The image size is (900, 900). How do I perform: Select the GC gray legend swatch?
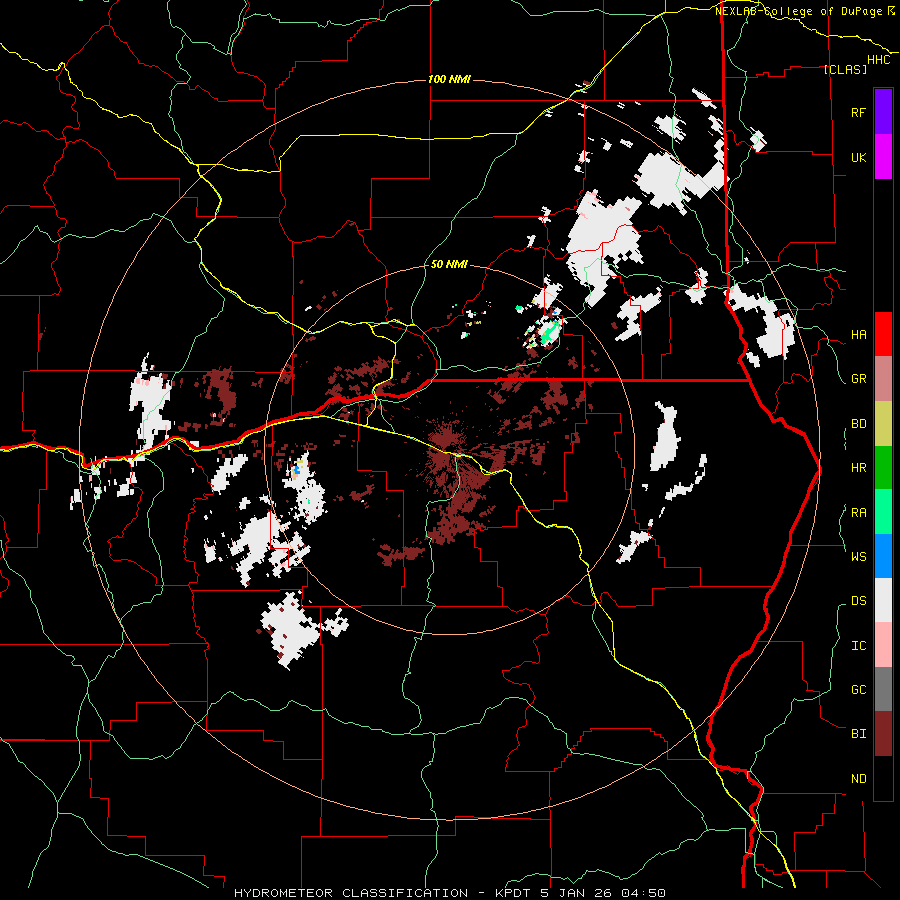point(883,689)
